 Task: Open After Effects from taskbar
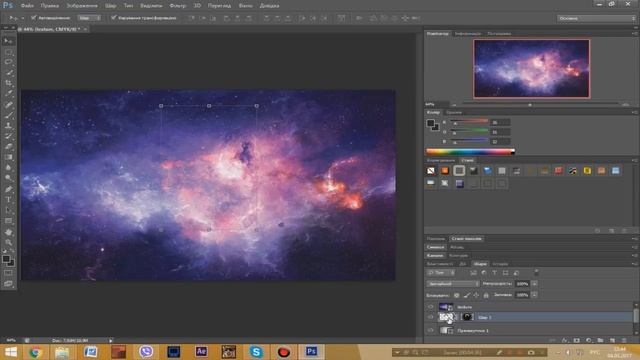[201, 351]
